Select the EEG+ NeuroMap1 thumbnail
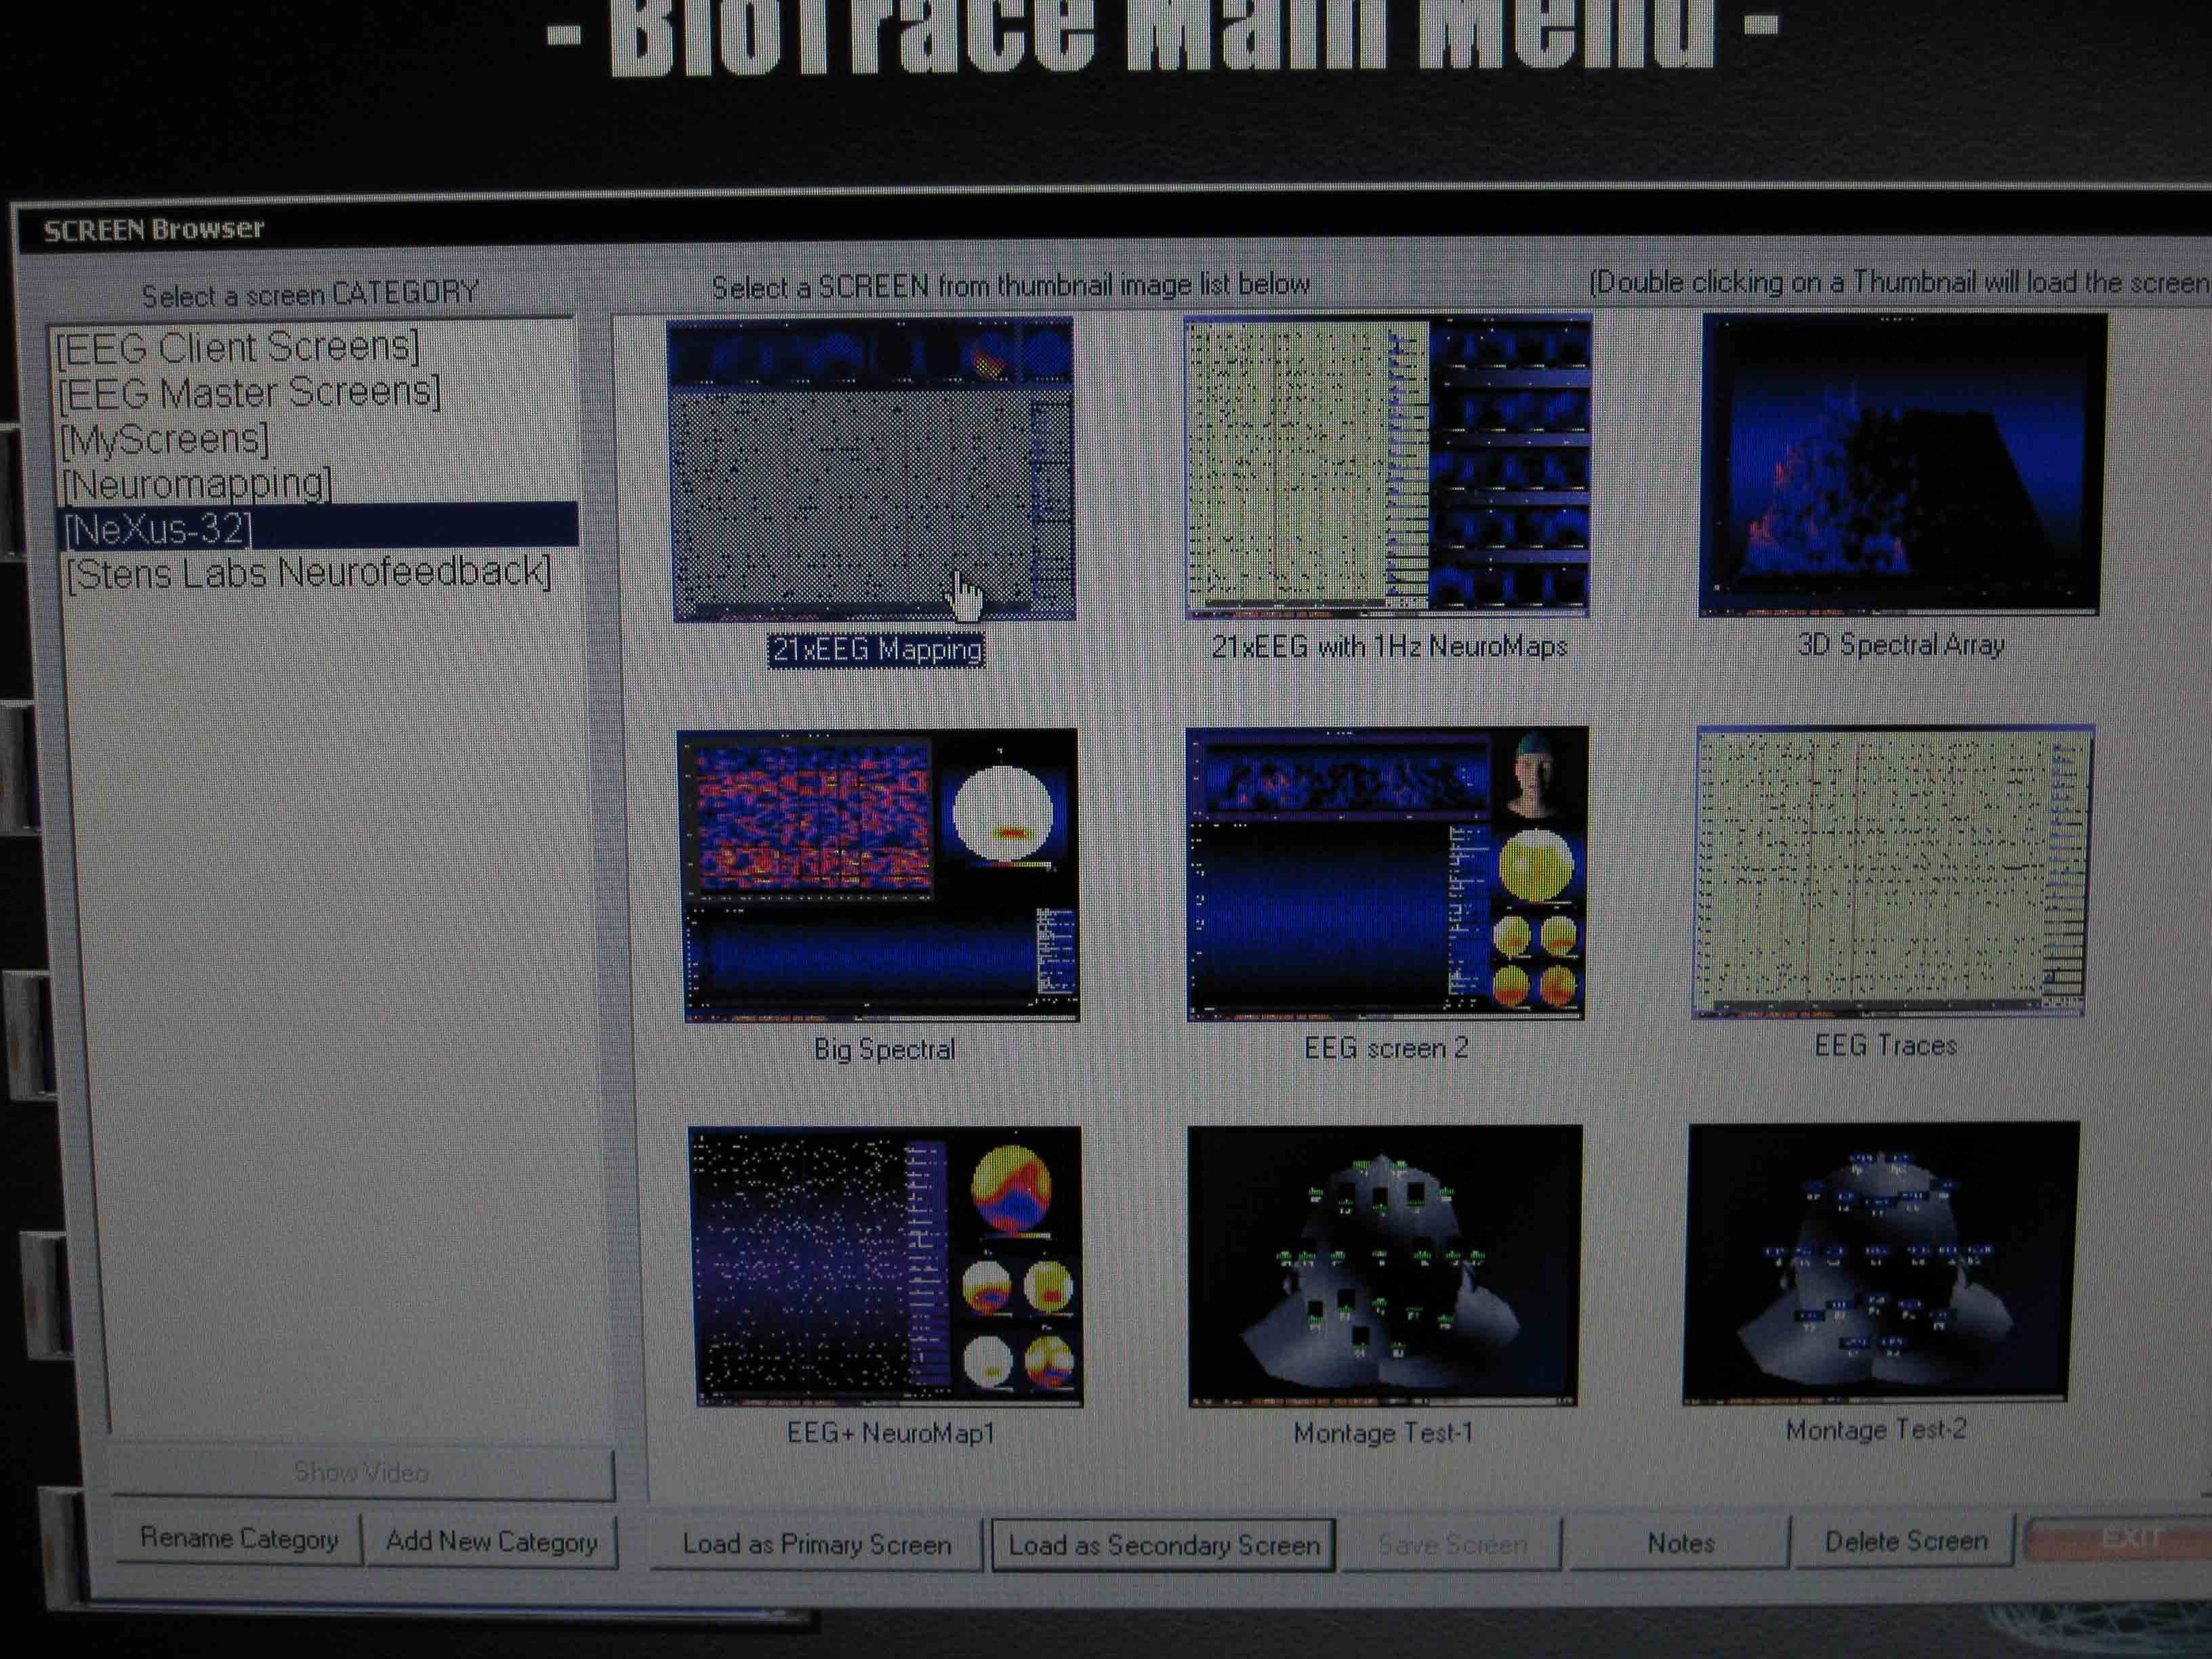 point(885,1266)
